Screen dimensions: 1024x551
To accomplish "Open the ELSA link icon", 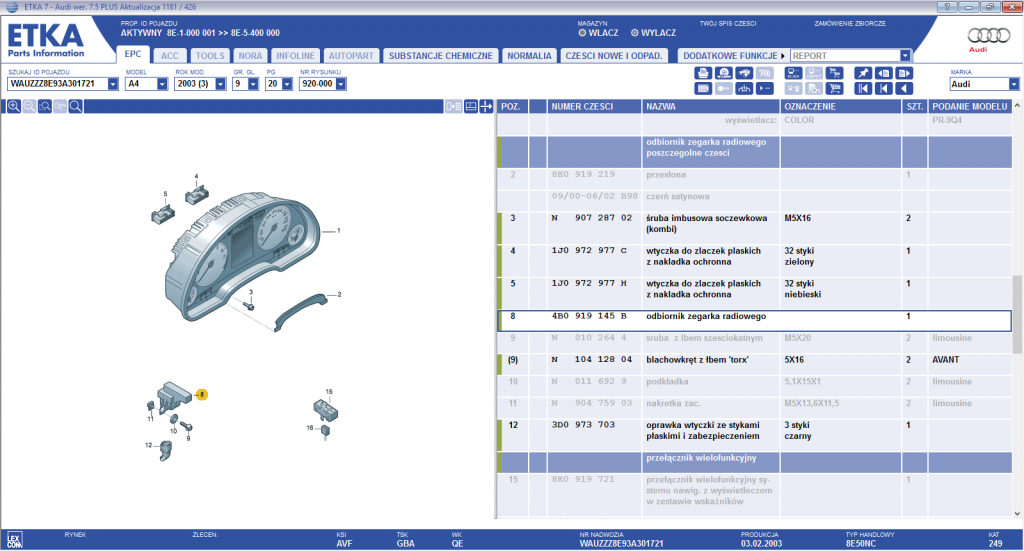I will click(793, 73).
